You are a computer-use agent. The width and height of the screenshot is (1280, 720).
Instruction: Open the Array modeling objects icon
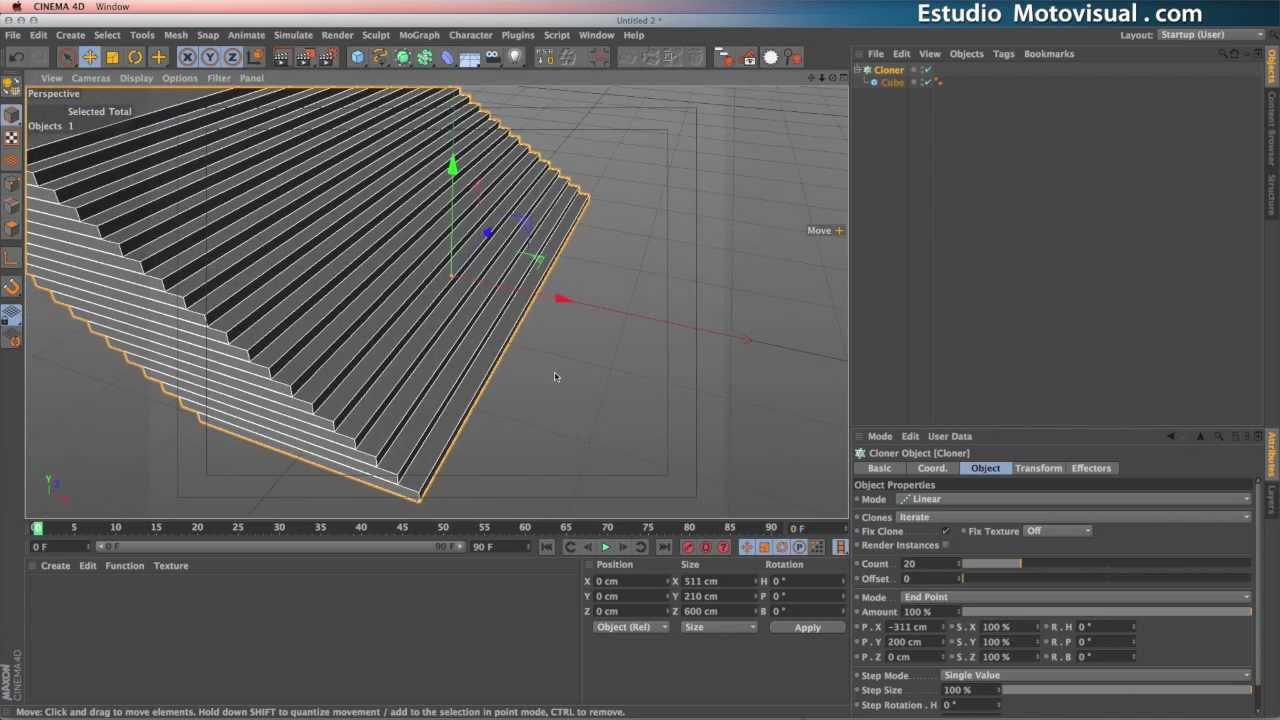[425, 57]
